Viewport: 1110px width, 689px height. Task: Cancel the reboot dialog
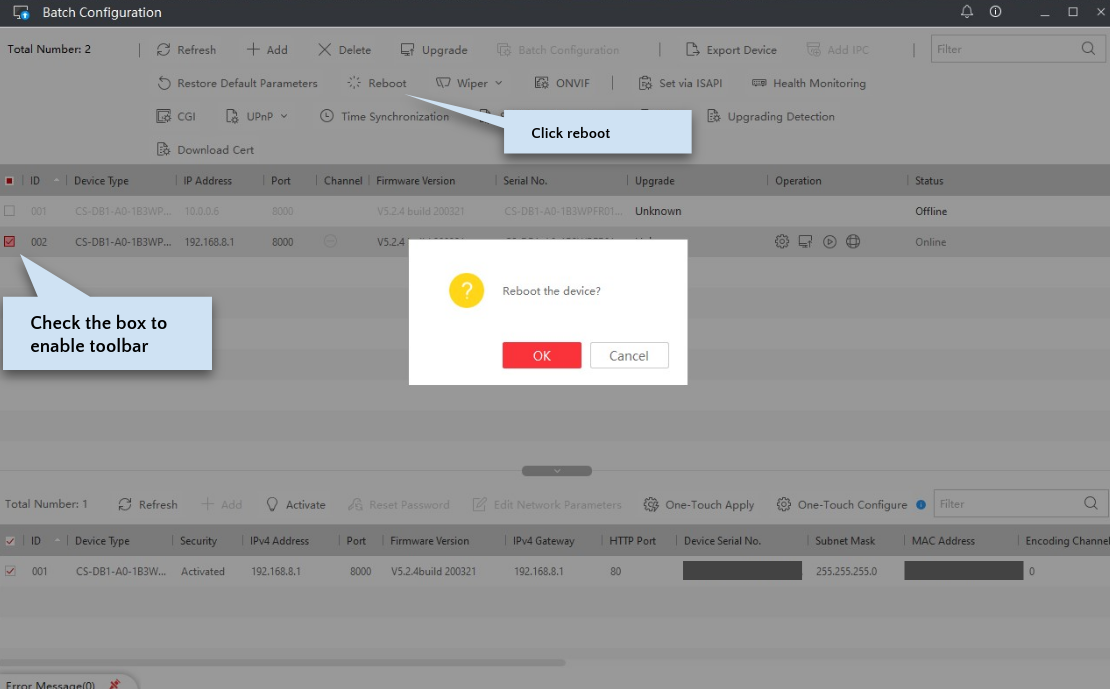click(x=629, y=356)
